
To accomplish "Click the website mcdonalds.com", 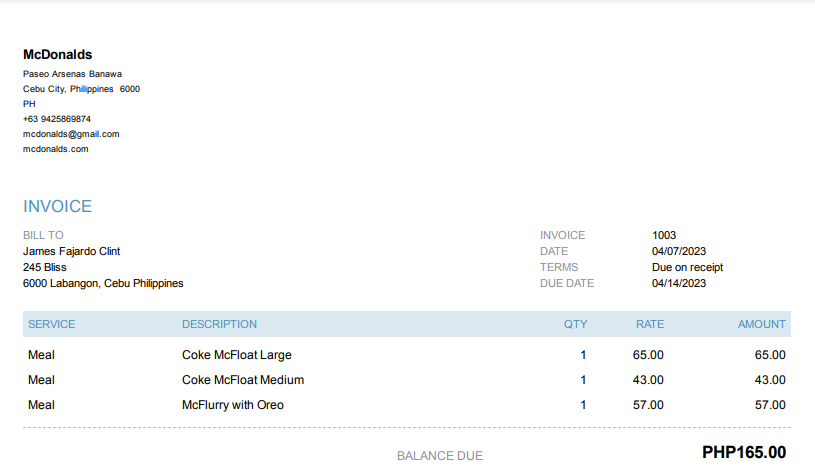I will (56, 149).
